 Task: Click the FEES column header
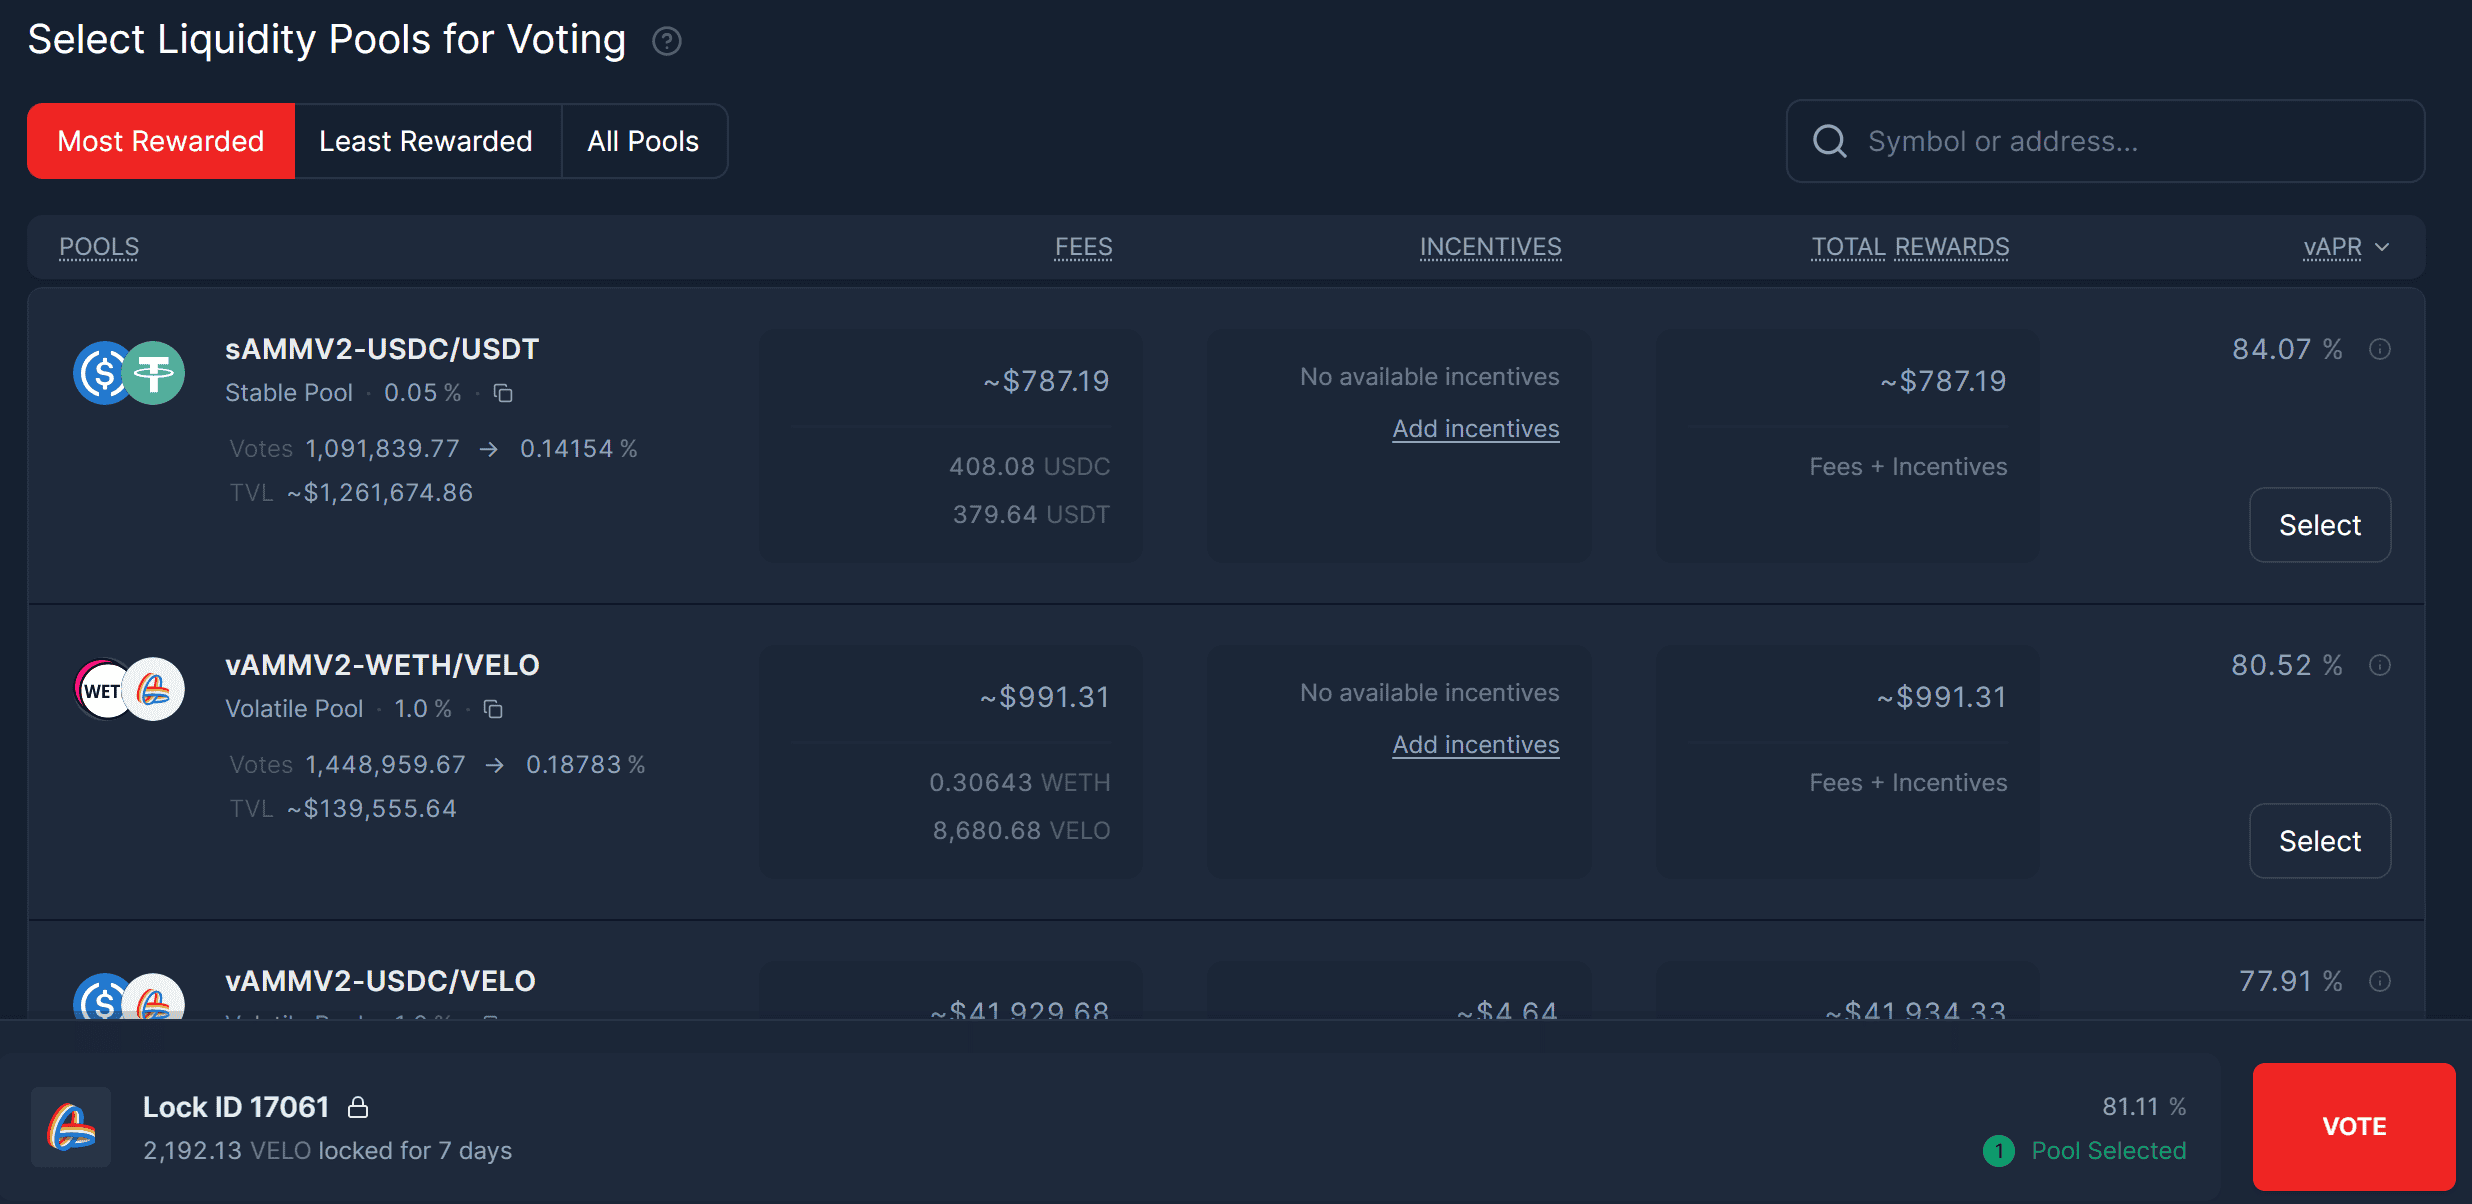[x=1083, y=247]
